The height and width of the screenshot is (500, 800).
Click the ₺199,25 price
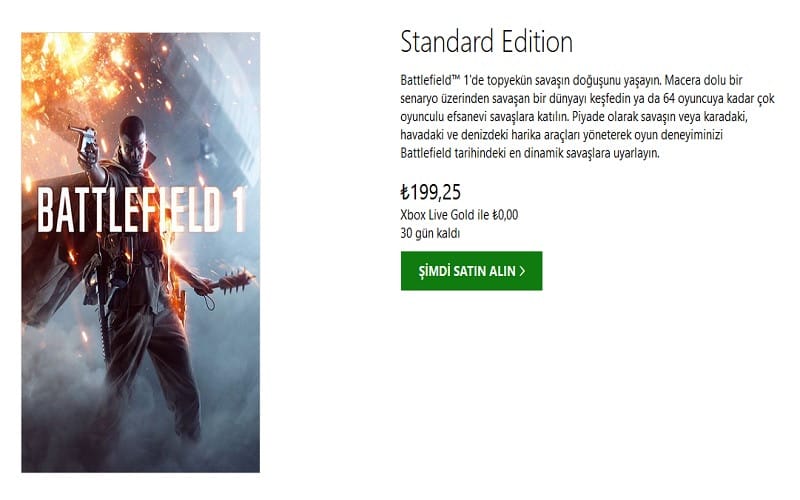(x=429, y=191)
